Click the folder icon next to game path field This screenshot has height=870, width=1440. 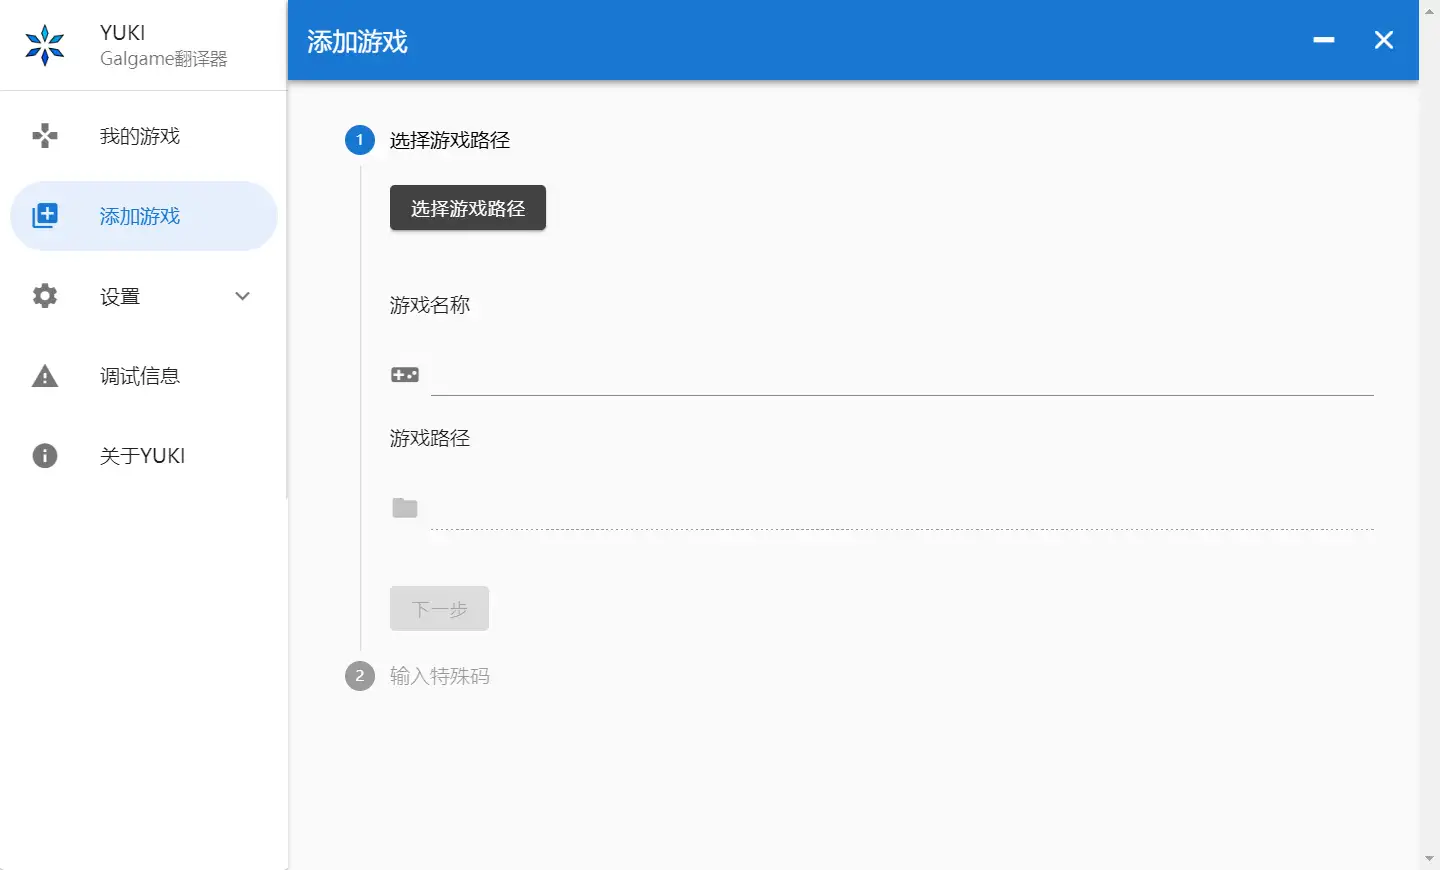(405, 508)
